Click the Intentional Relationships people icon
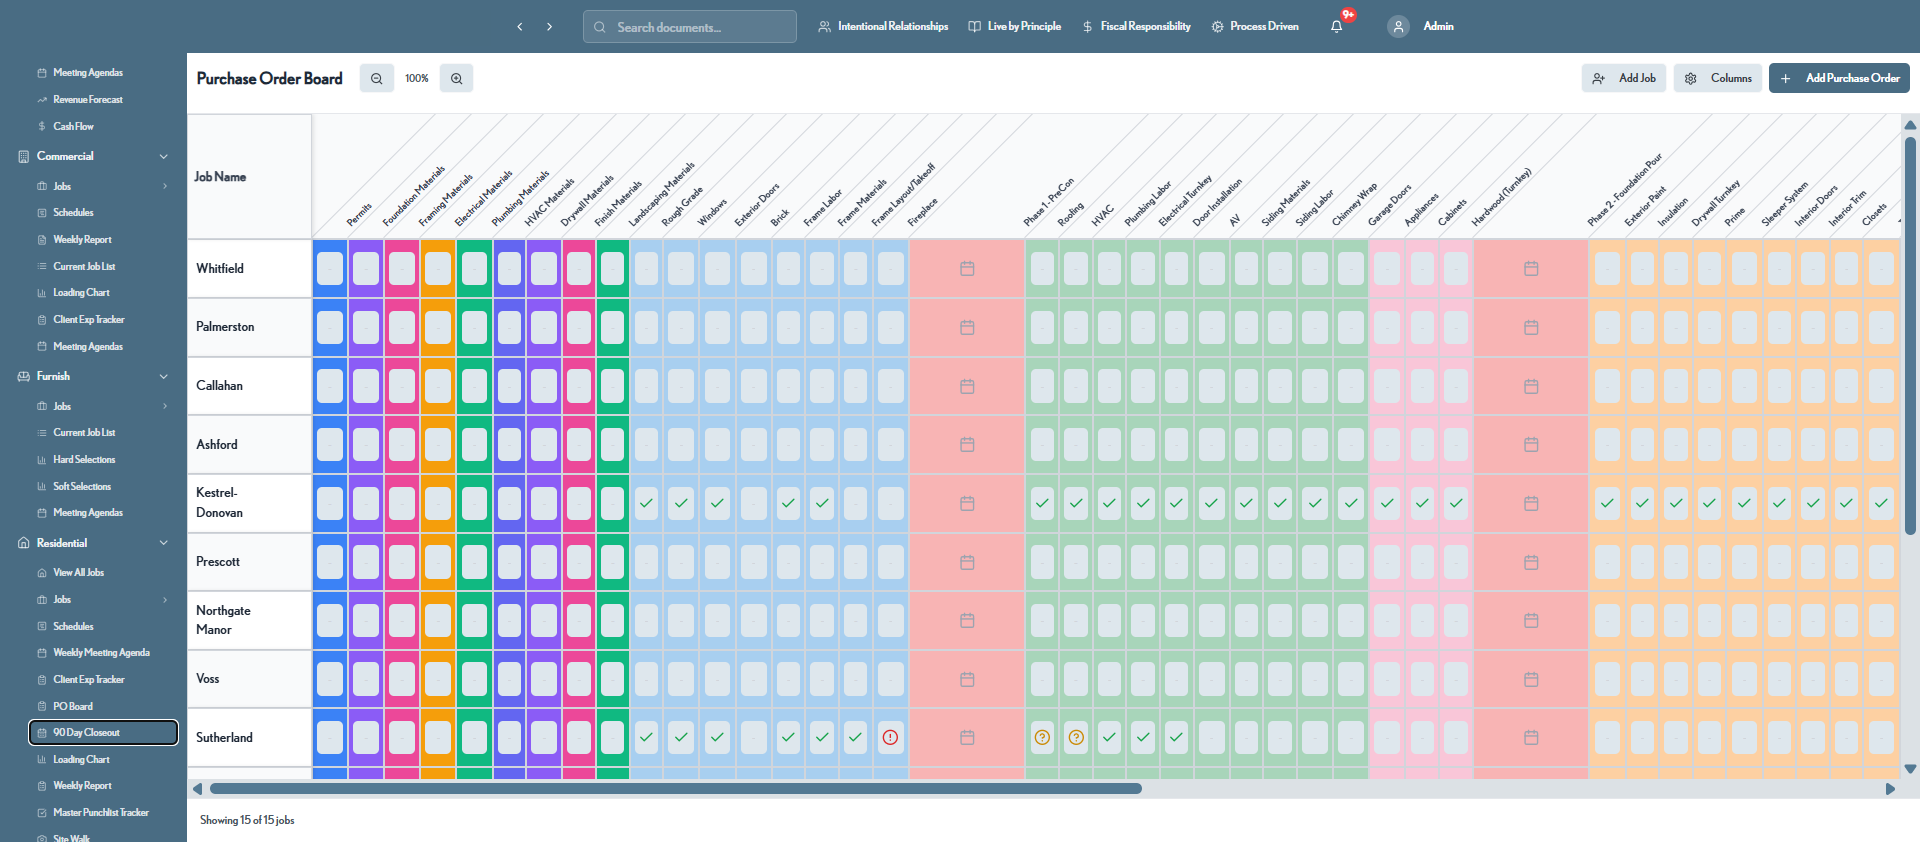 (x=824, y=27)
